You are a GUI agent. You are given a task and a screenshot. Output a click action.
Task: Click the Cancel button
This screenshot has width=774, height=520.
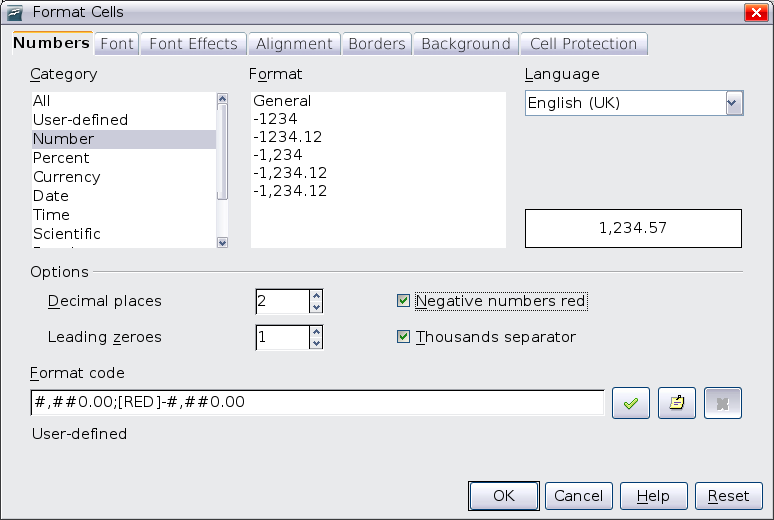coord(579,496)
